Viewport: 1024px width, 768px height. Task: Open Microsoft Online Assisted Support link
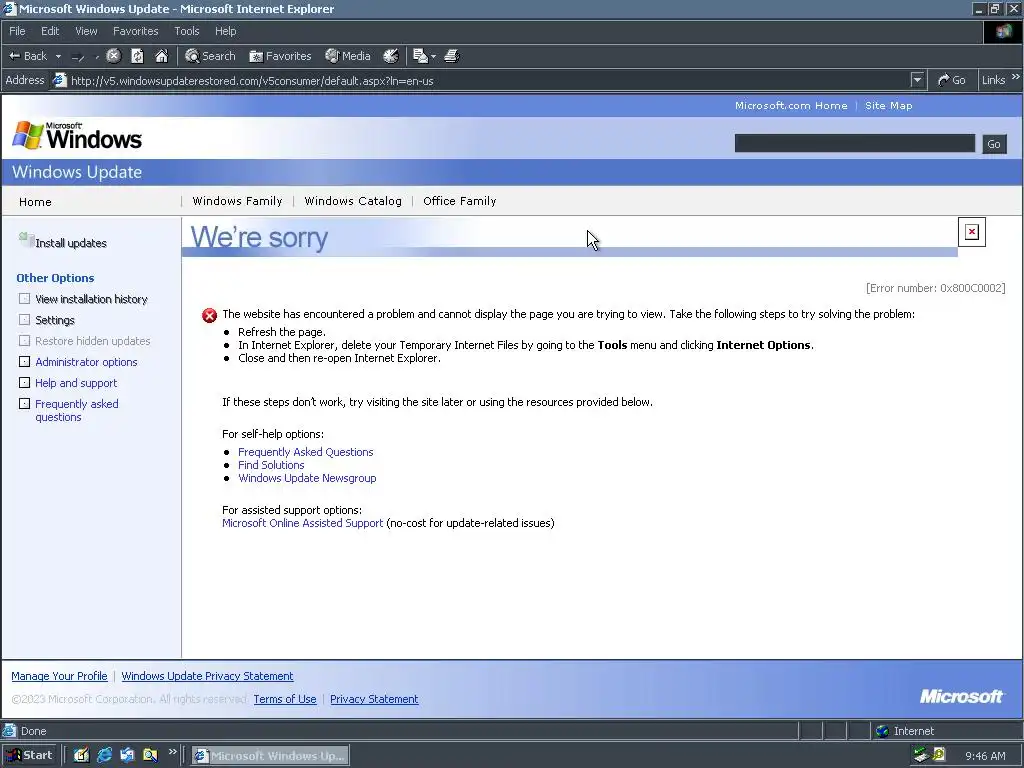click(302, 523)
